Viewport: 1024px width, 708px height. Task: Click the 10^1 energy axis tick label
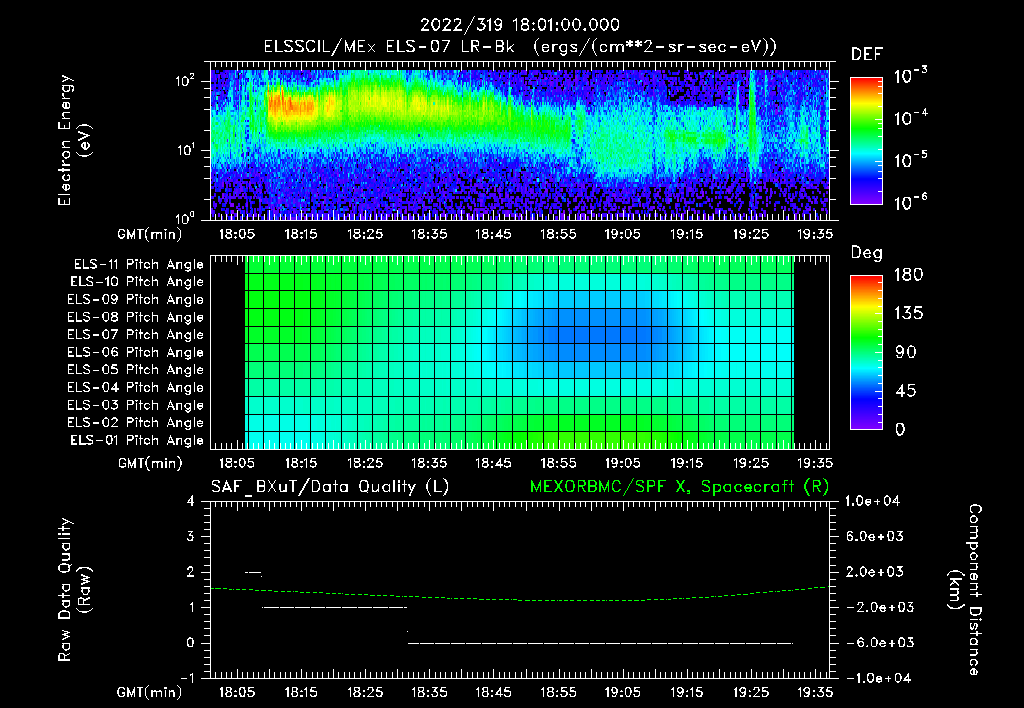click(x=185, y=150)
